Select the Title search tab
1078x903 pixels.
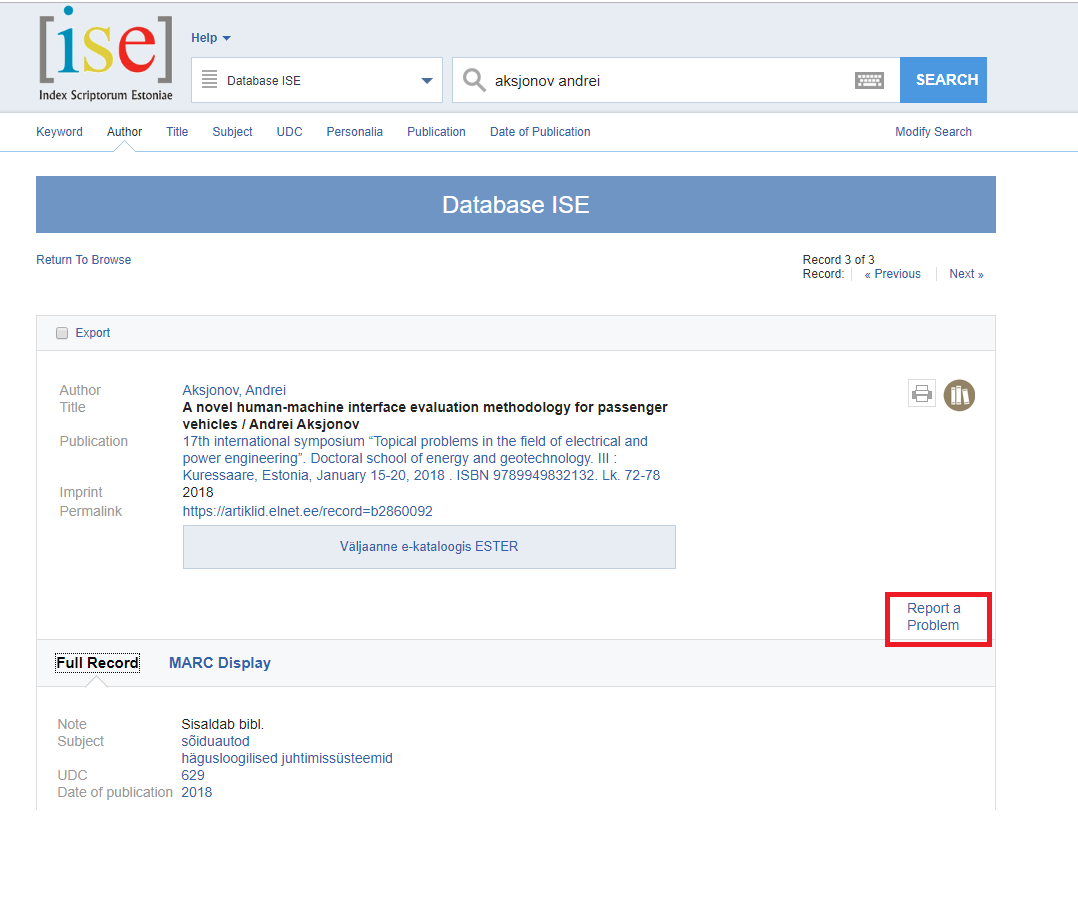[177, 131]
